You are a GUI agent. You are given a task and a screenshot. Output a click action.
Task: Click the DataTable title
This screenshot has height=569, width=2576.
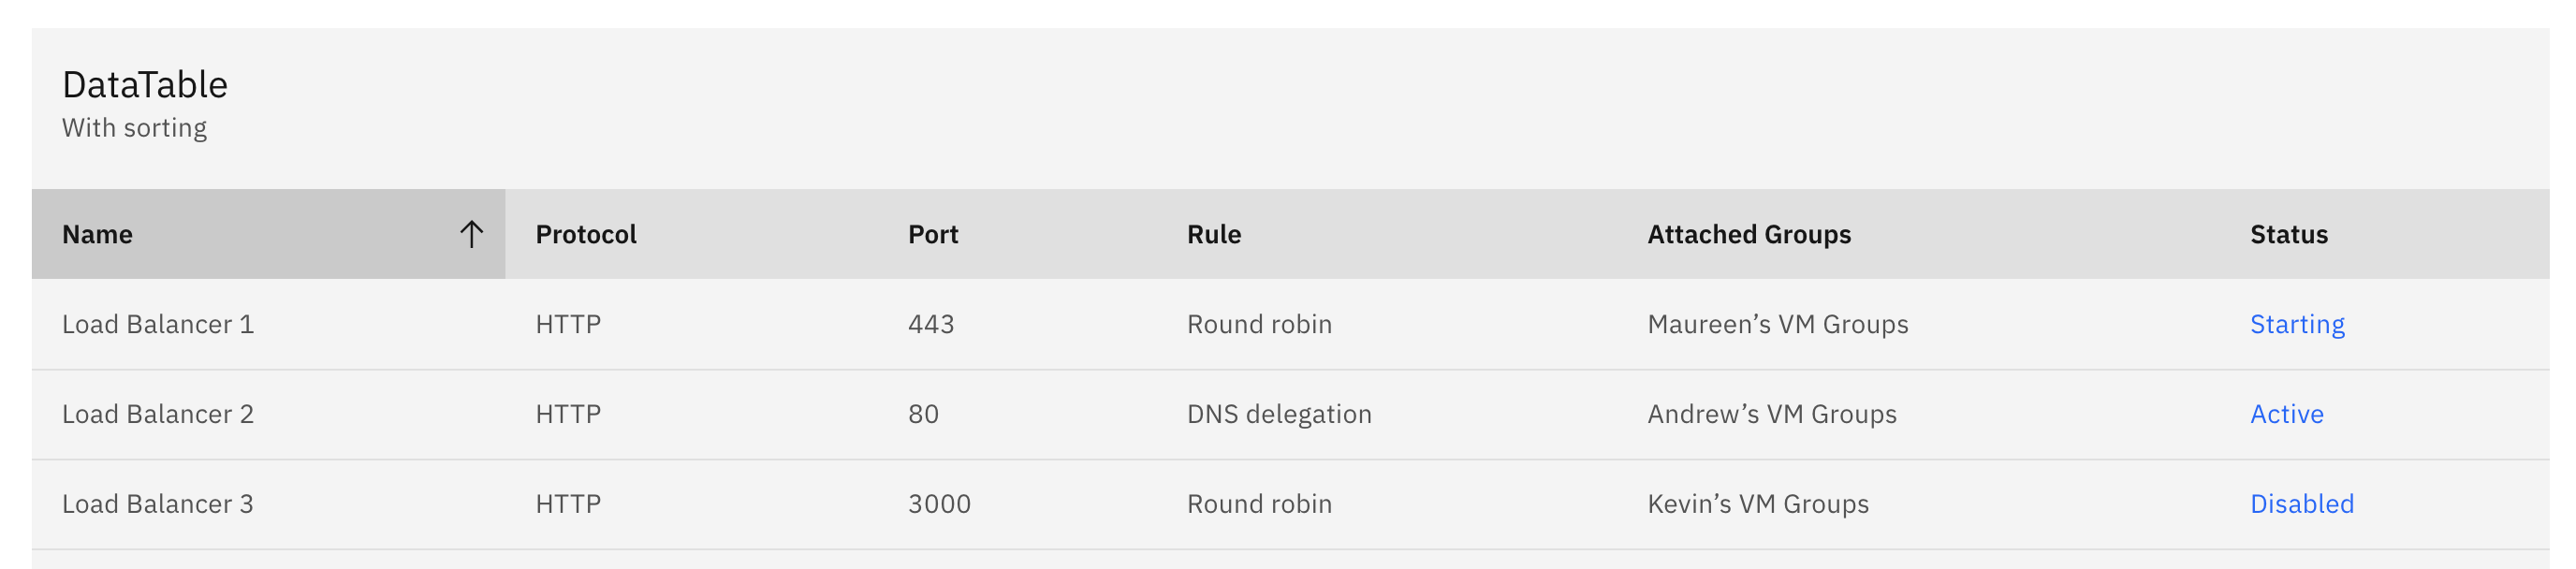[145, 85]
